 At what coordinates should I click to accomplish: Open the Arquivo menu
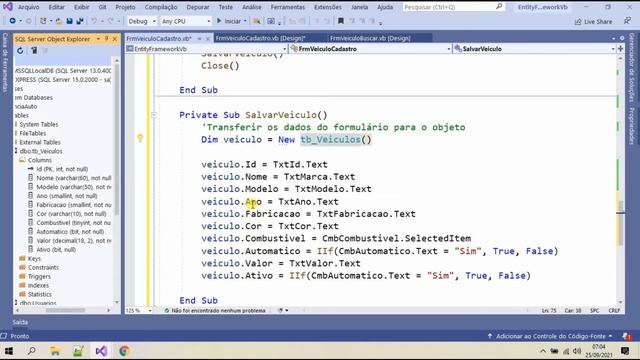[x=29, y=7]
